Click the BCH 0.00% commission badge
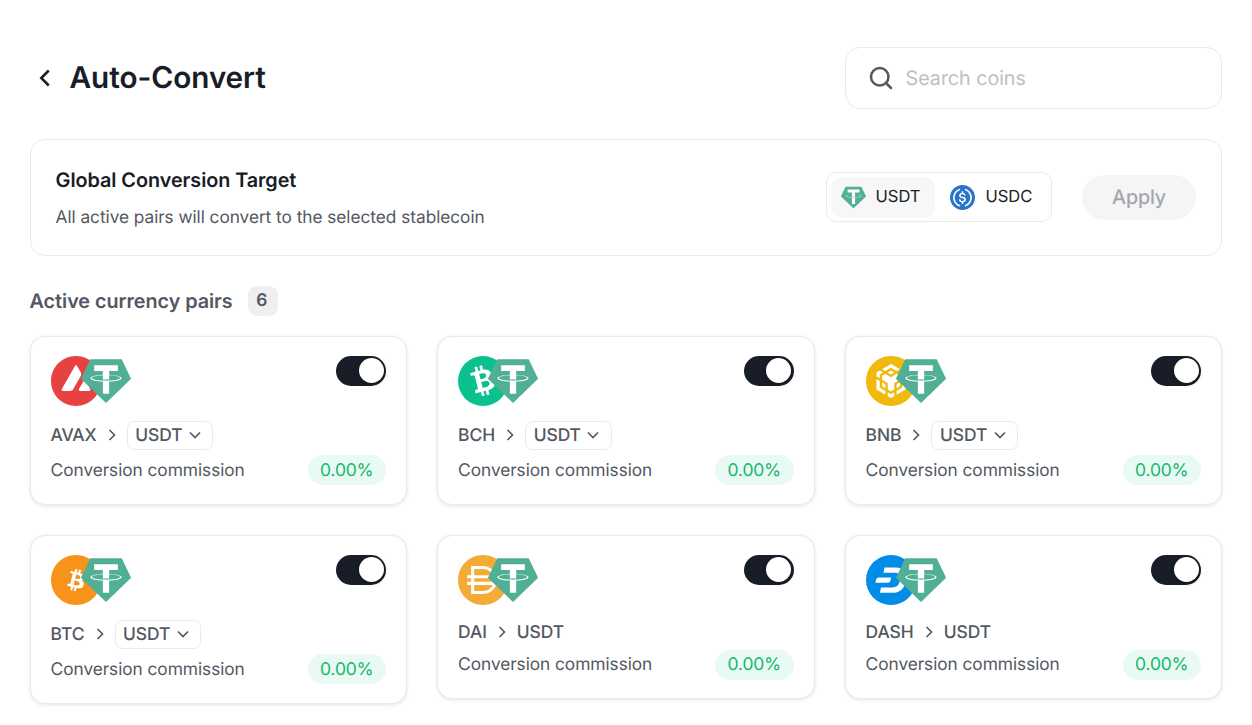The width and height of the screenshot is (1252, 725). [x=754, y=470]
